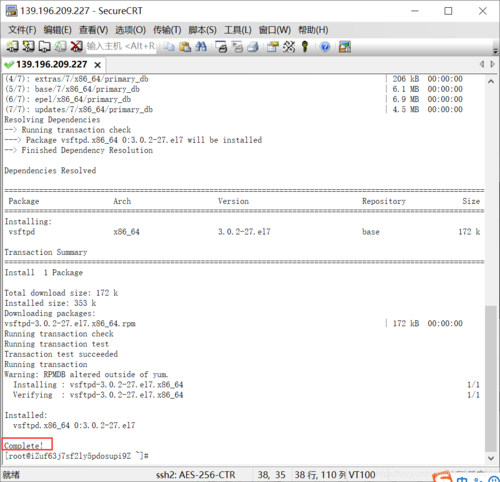
Task: Click the tab scroll left arrow
Action: (482, 64)
